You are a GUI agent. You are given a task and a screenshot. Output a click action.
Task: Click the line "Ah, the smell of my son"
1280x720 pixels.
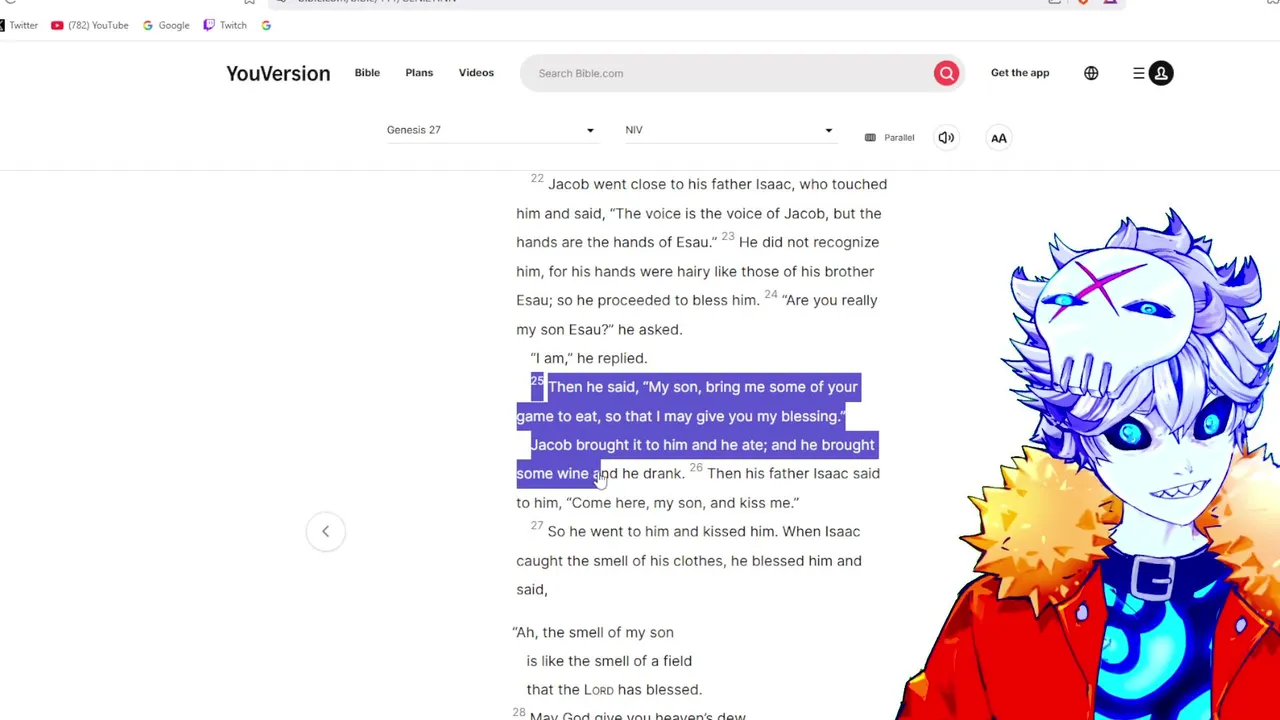[593, 633]
